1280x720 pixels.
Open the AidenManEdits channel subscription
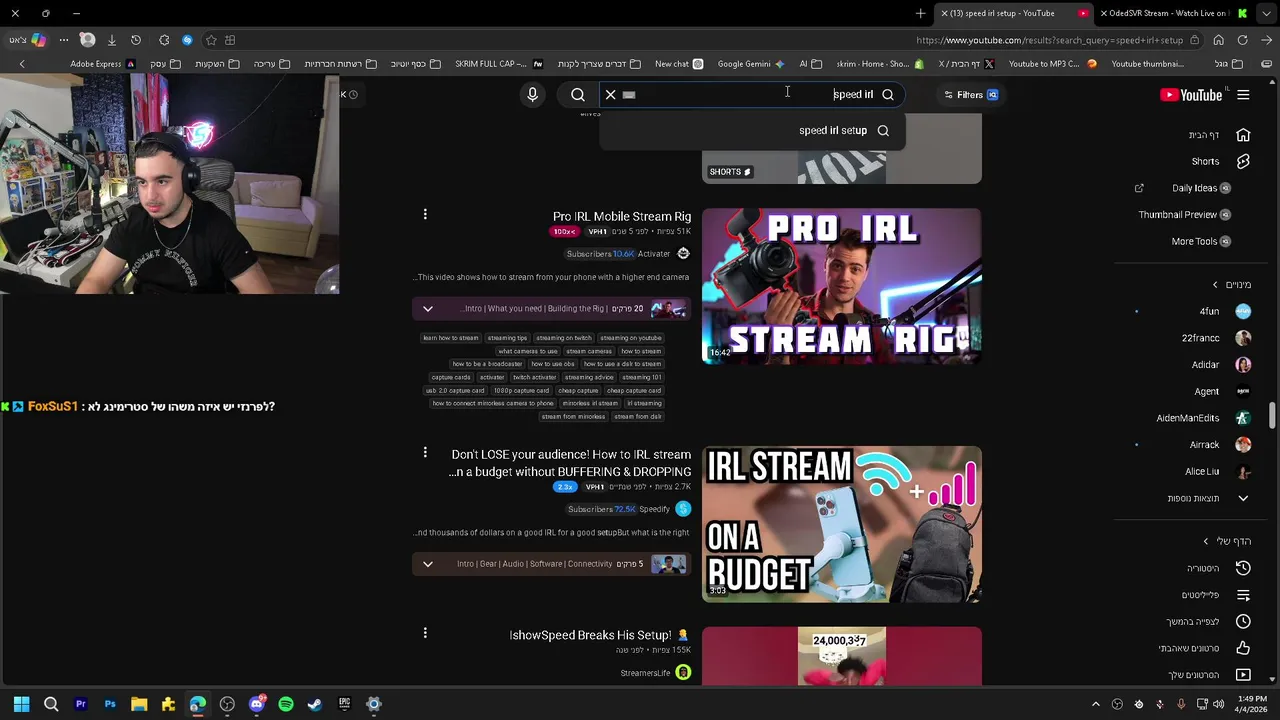1203,418
